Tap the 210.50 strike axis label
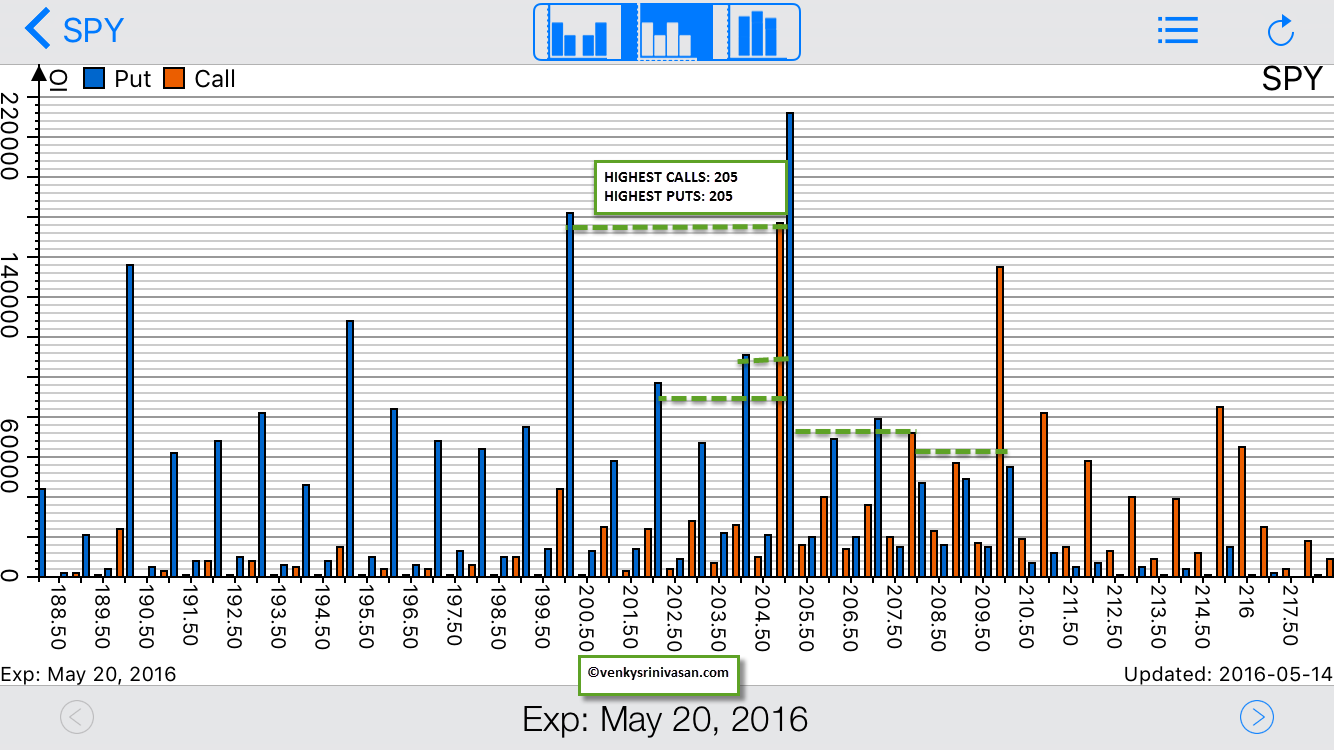Screen dimensions: 1334x750 [x=1027, y=616]
